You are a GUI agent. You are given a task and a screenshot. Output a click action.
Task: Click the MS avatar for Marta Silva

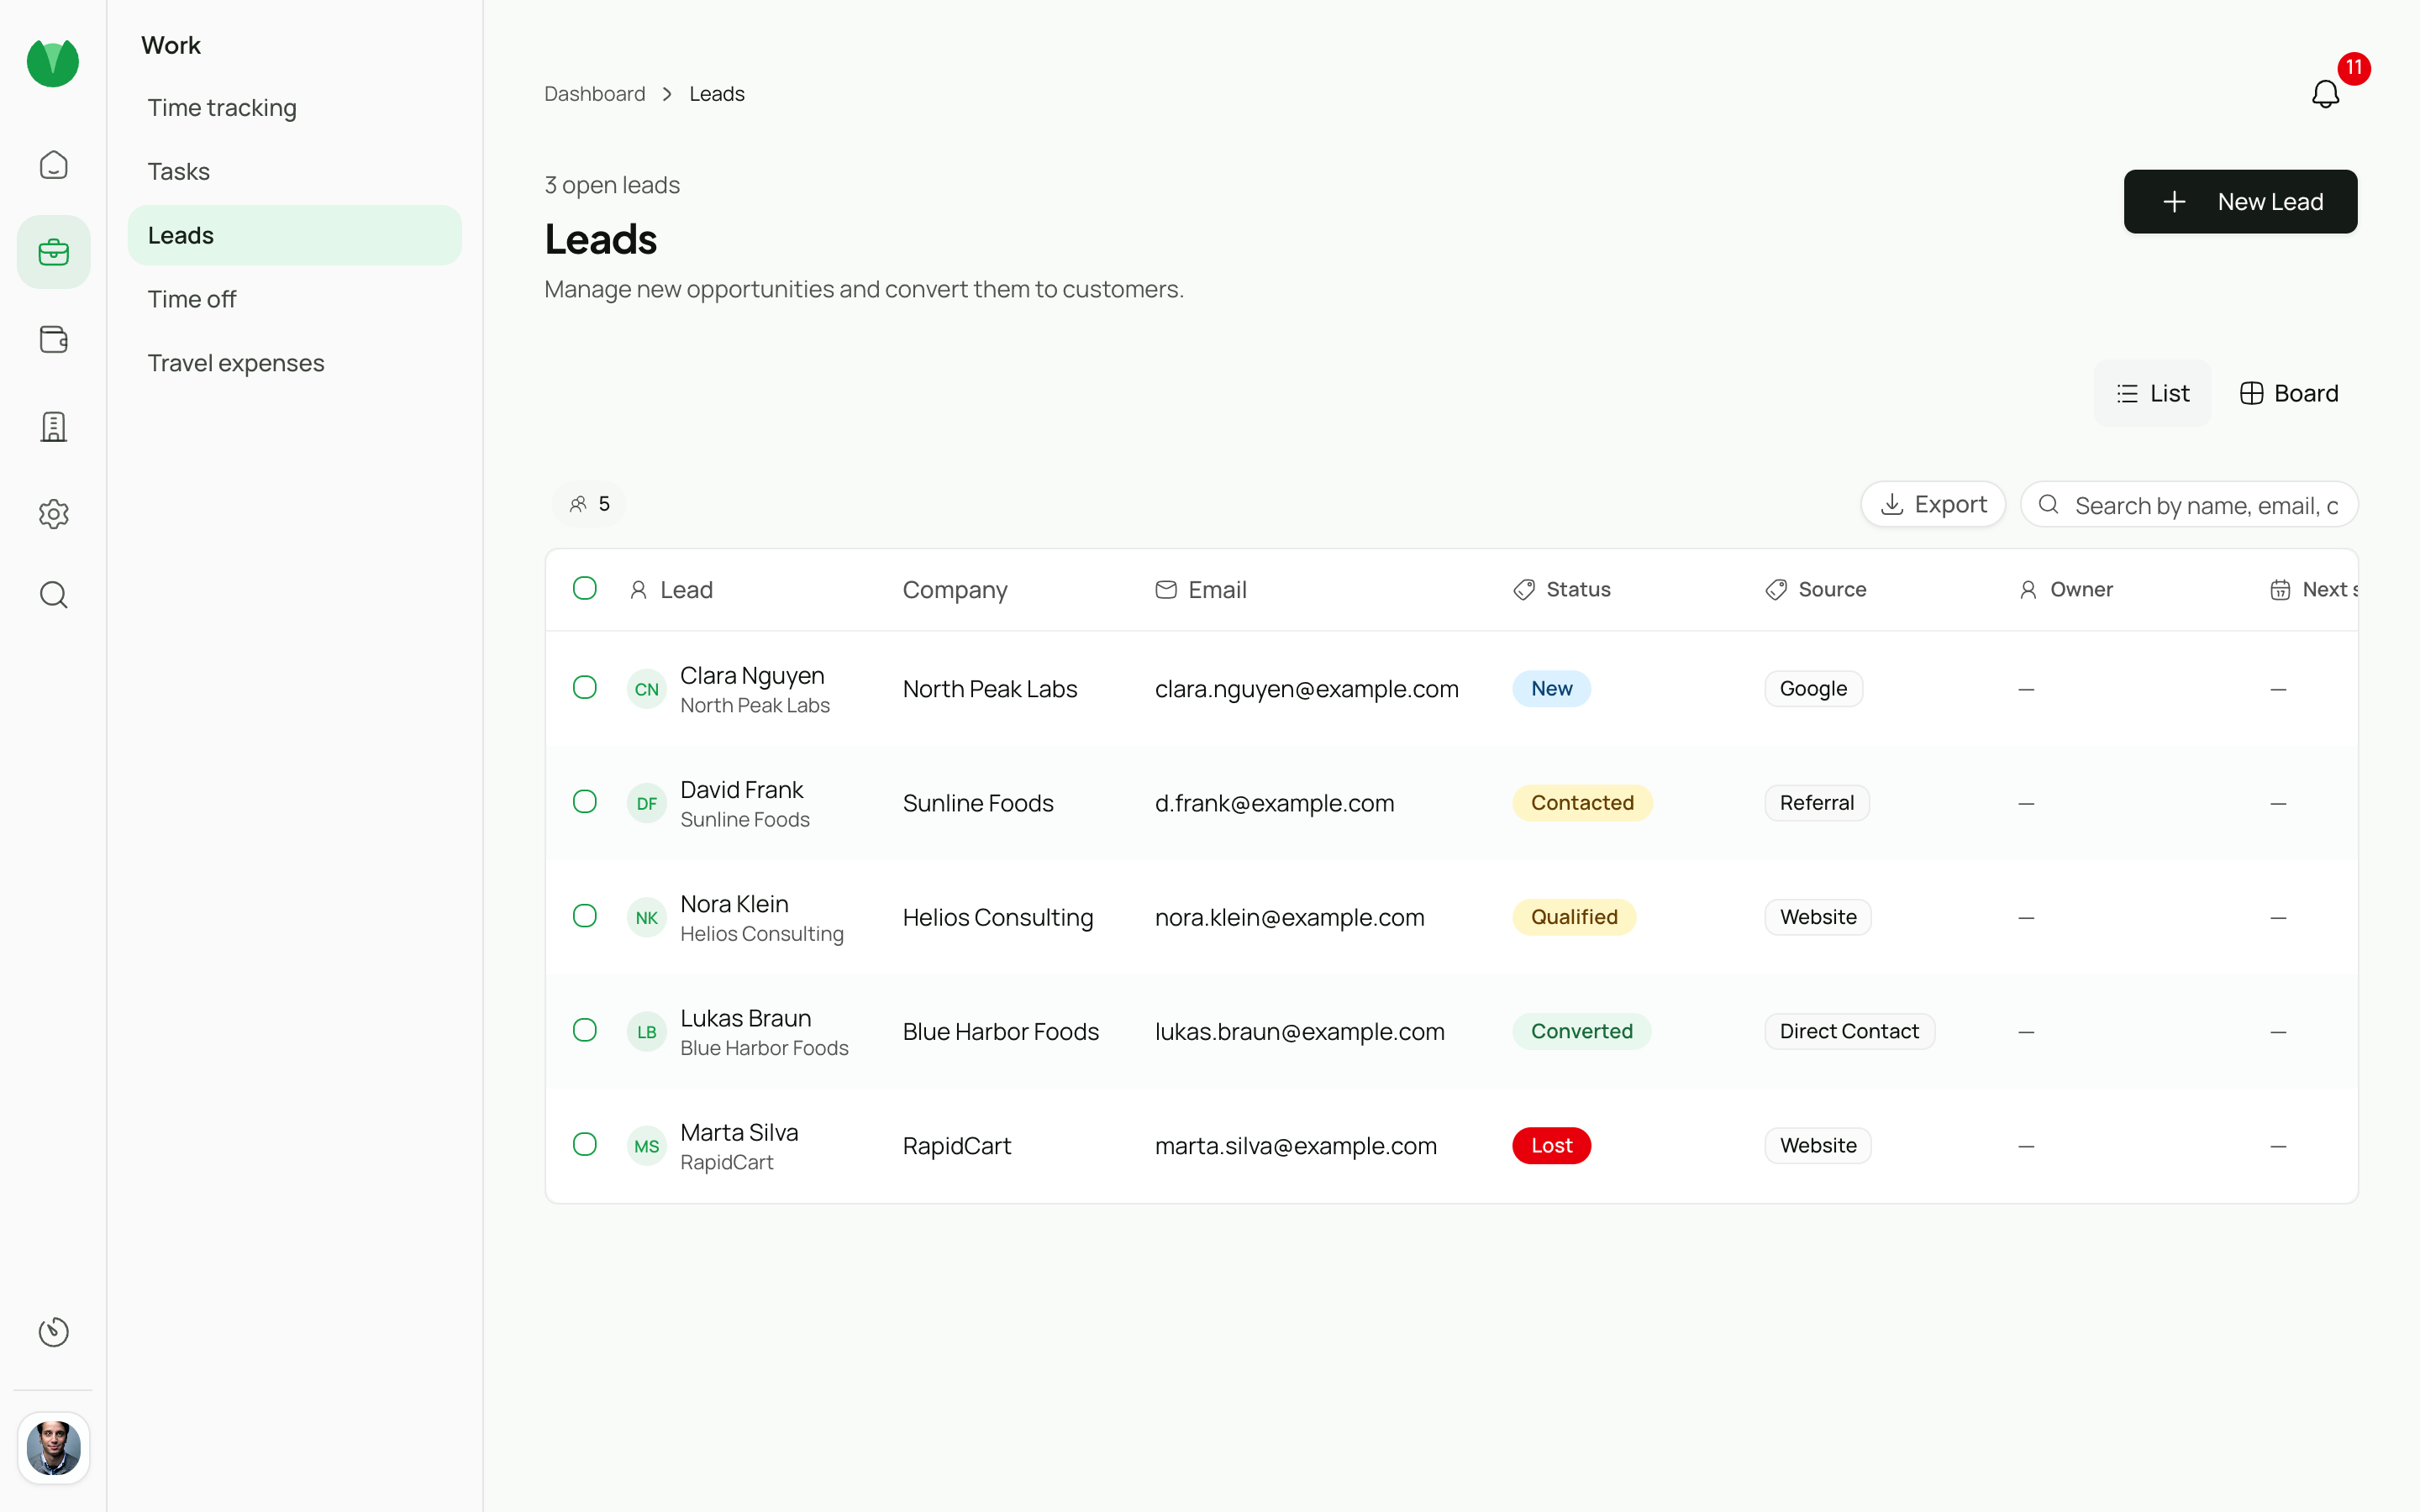pyautogui.click(x=647, y=1145)
